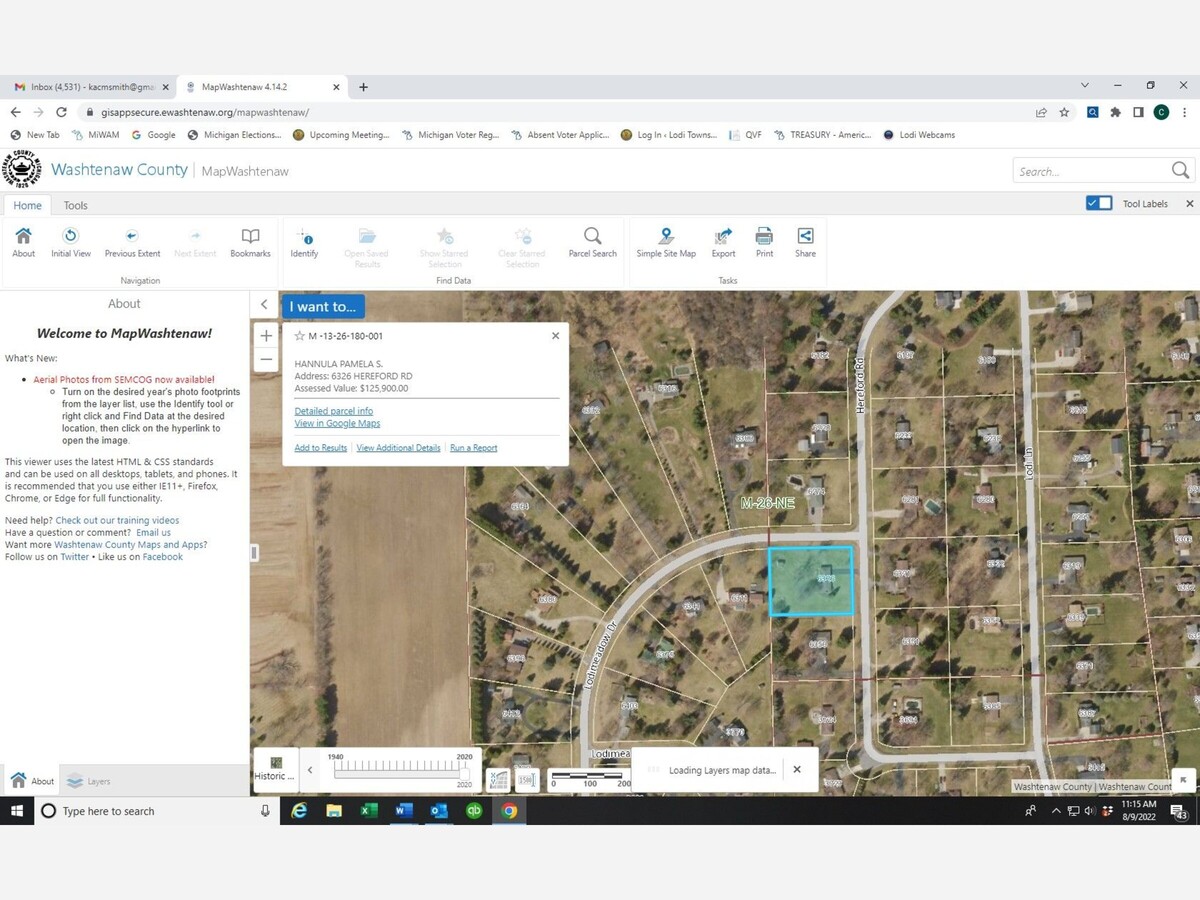Star the parcel M-13-26-180-001
The image size is (1200, 900).
299,336
